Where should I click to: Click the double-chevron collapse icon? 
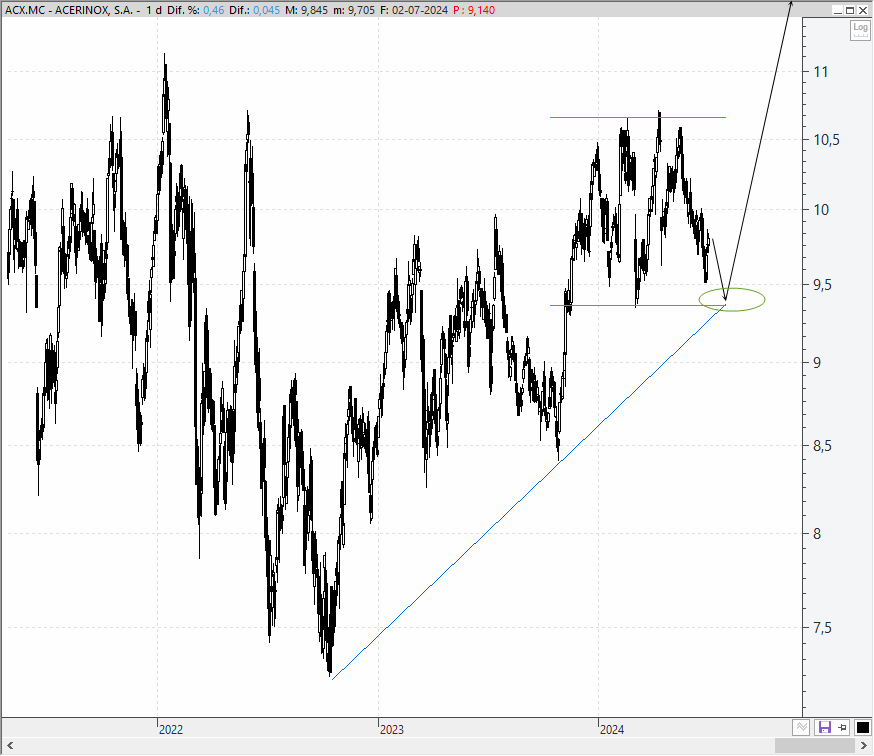pos(802,727)
